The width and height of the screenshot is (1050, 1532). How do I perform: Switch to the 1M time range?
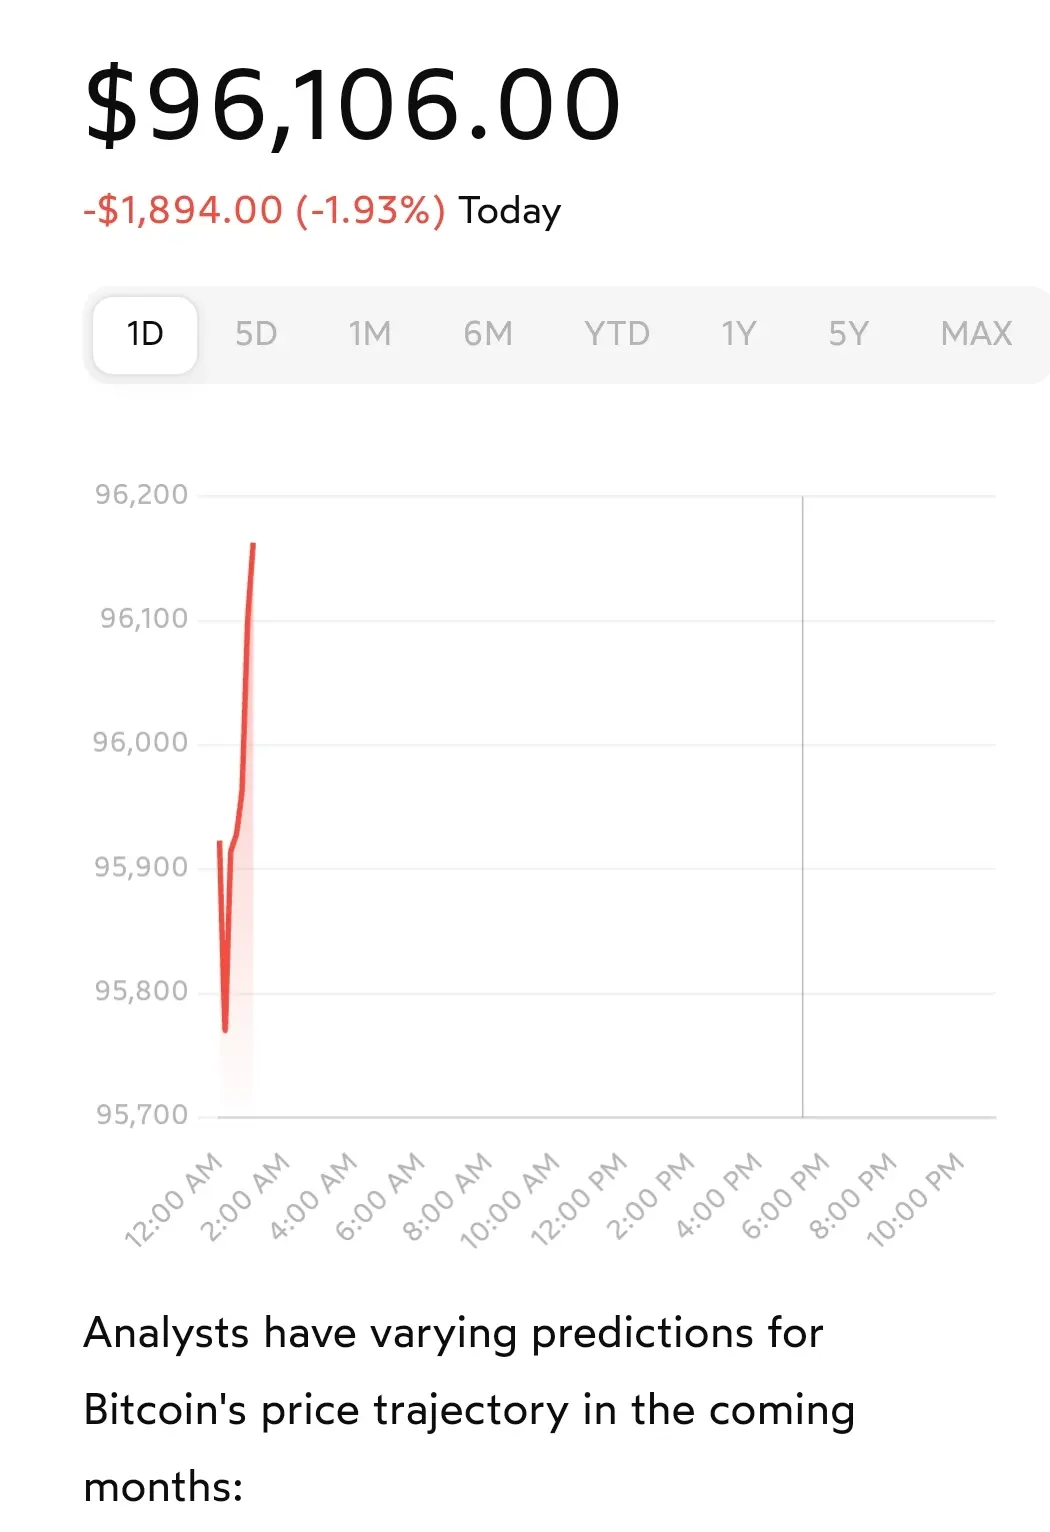coord(370,334)
